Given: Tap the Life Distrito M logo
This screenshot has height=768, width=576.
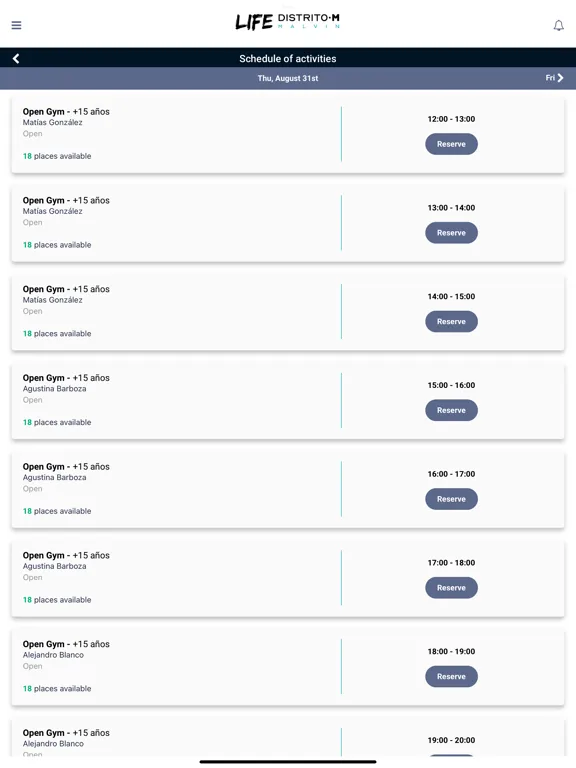Looking at the screenshot, I should pos(288,22).
